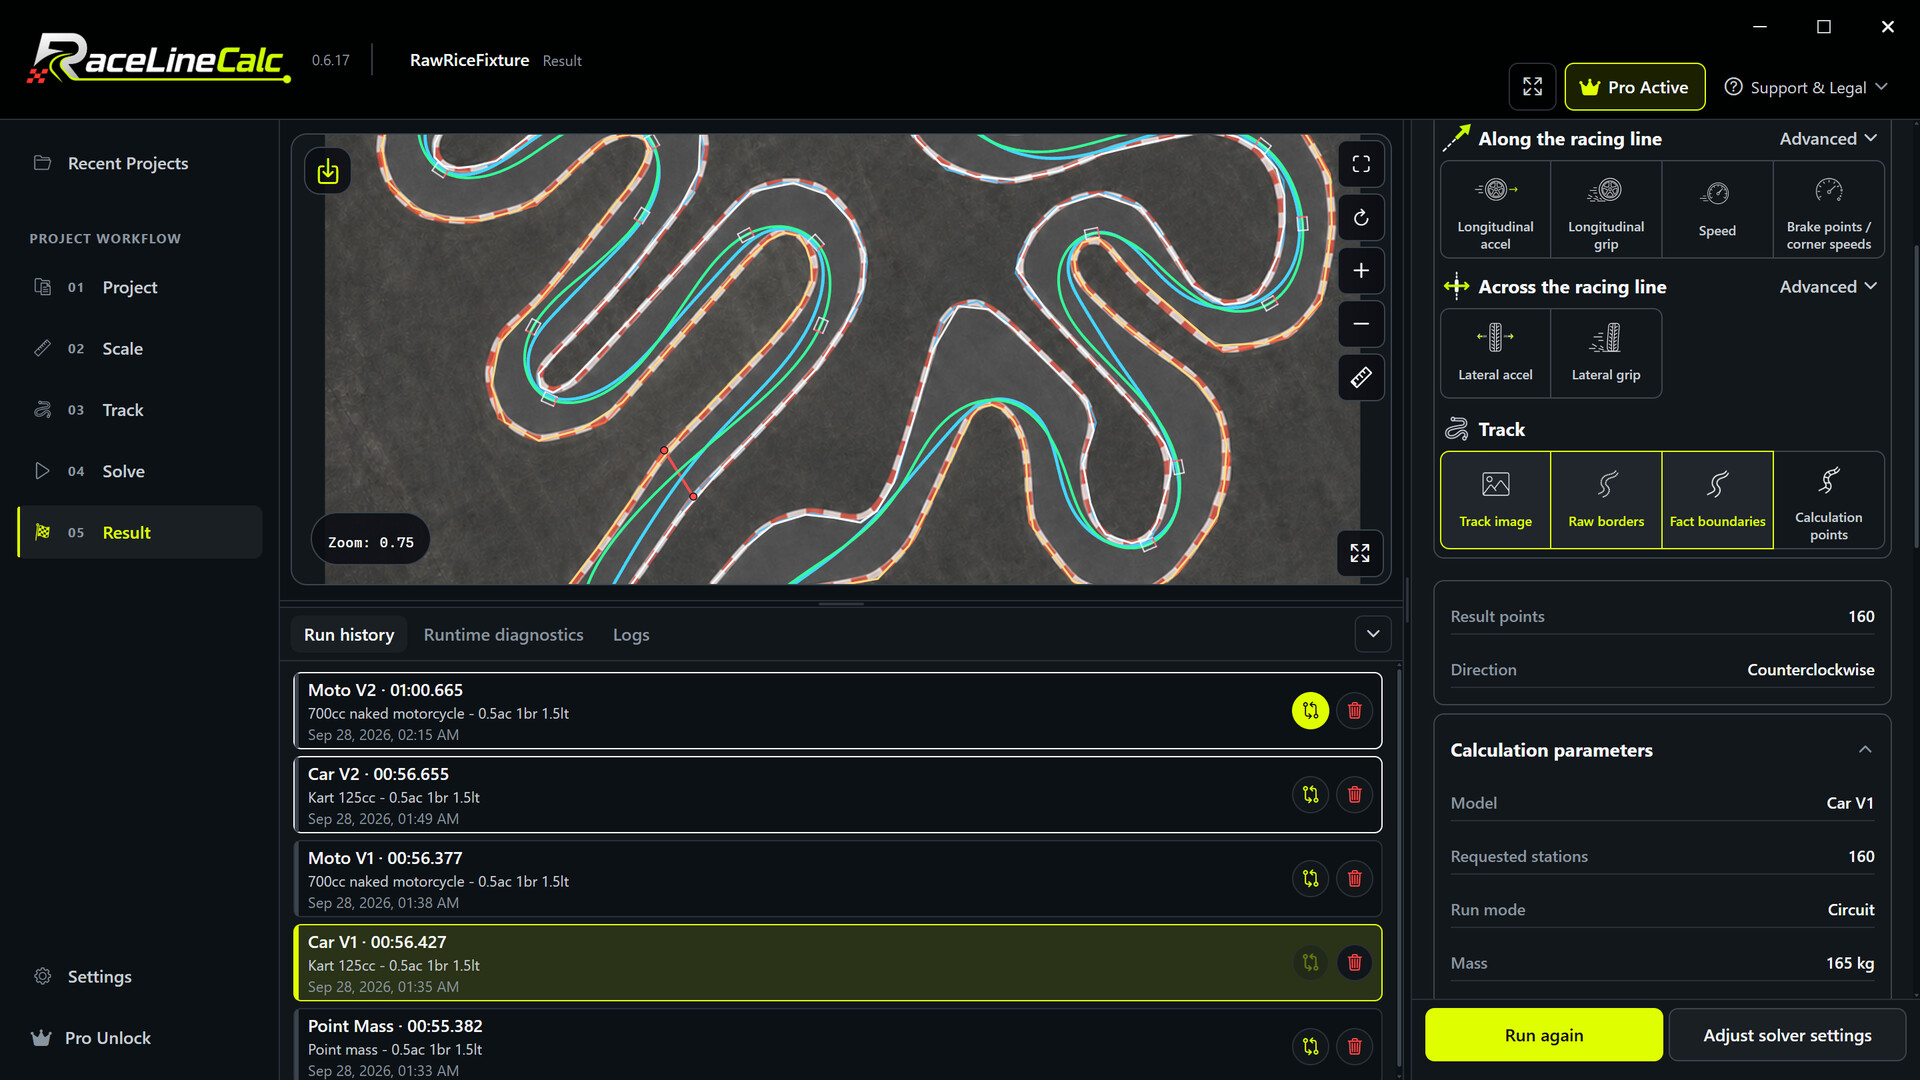Go to workflow step 02 Scale
This screenshot has height=1080, width=1920.
click(x=140, y=348)
